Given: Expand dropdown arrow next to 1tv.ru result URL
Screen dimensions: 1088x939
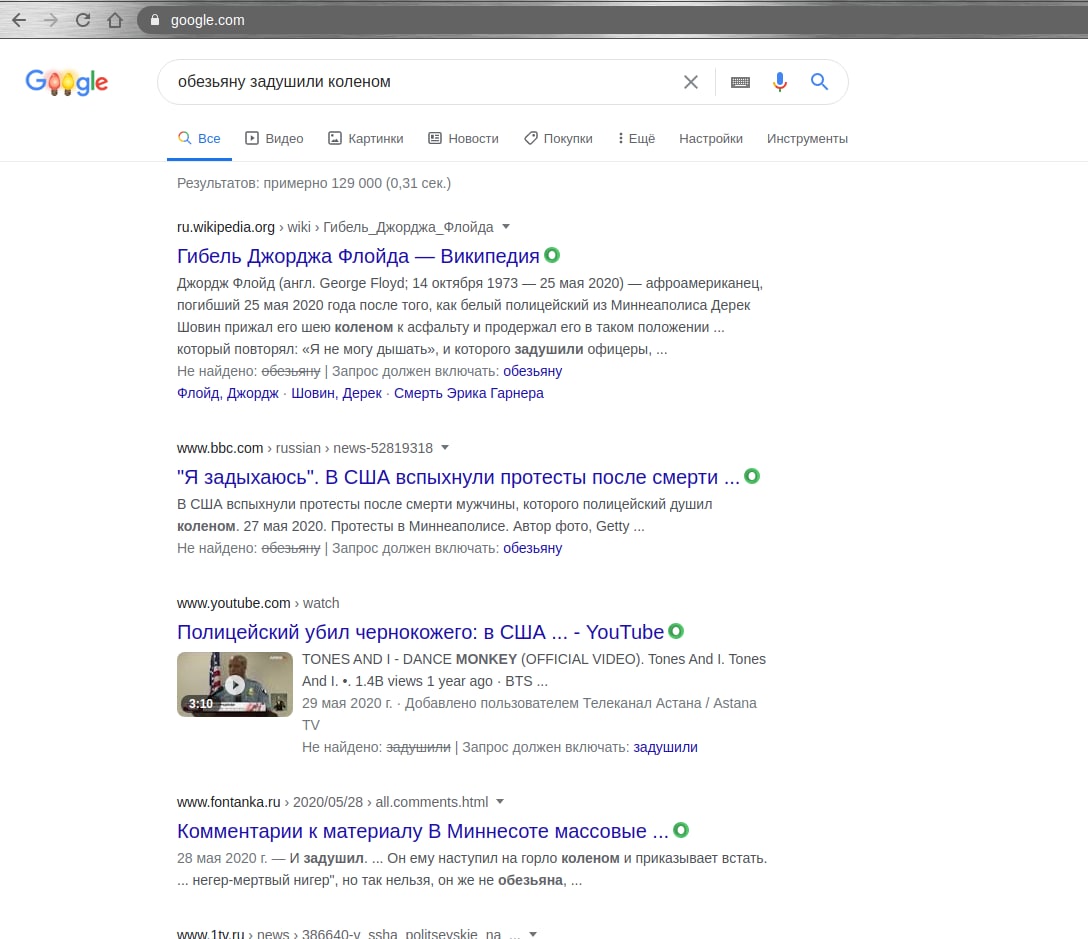Looking at the screenshot, I should 533,934.
